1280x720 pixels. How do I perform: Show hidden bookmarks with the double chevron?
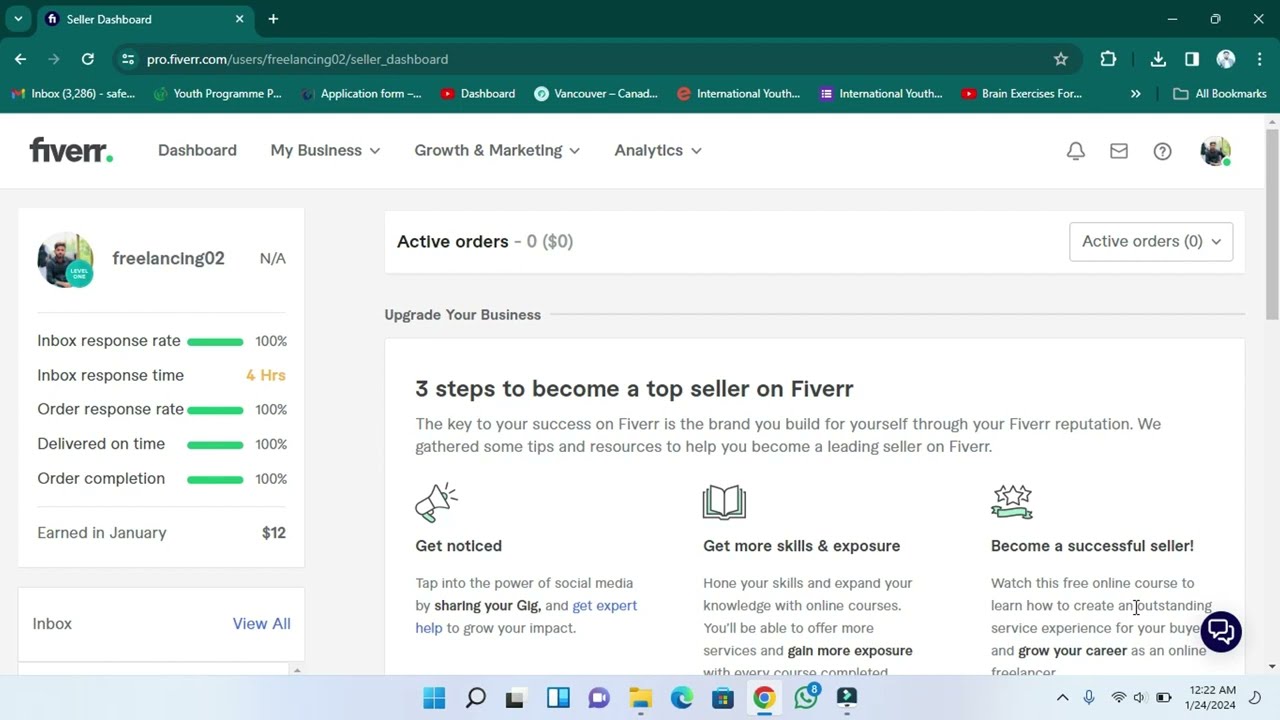coord(1136,93)
